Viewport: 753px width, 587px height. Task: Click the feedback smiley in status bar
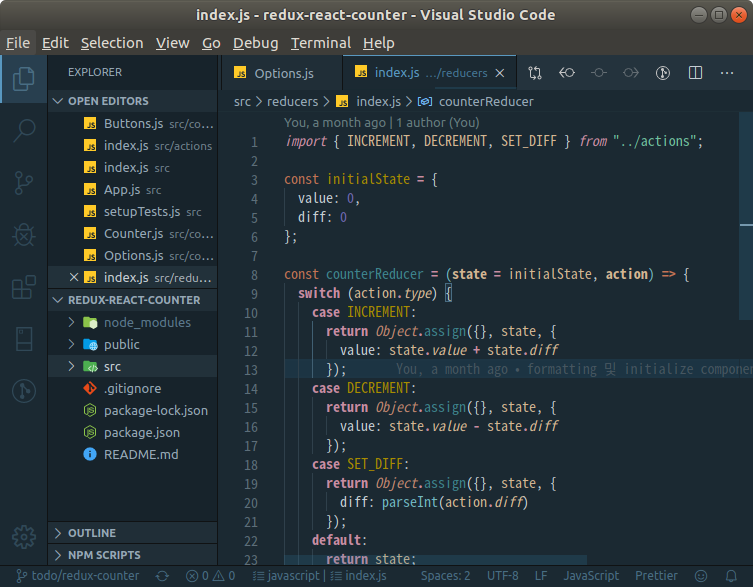click(701, 576)
